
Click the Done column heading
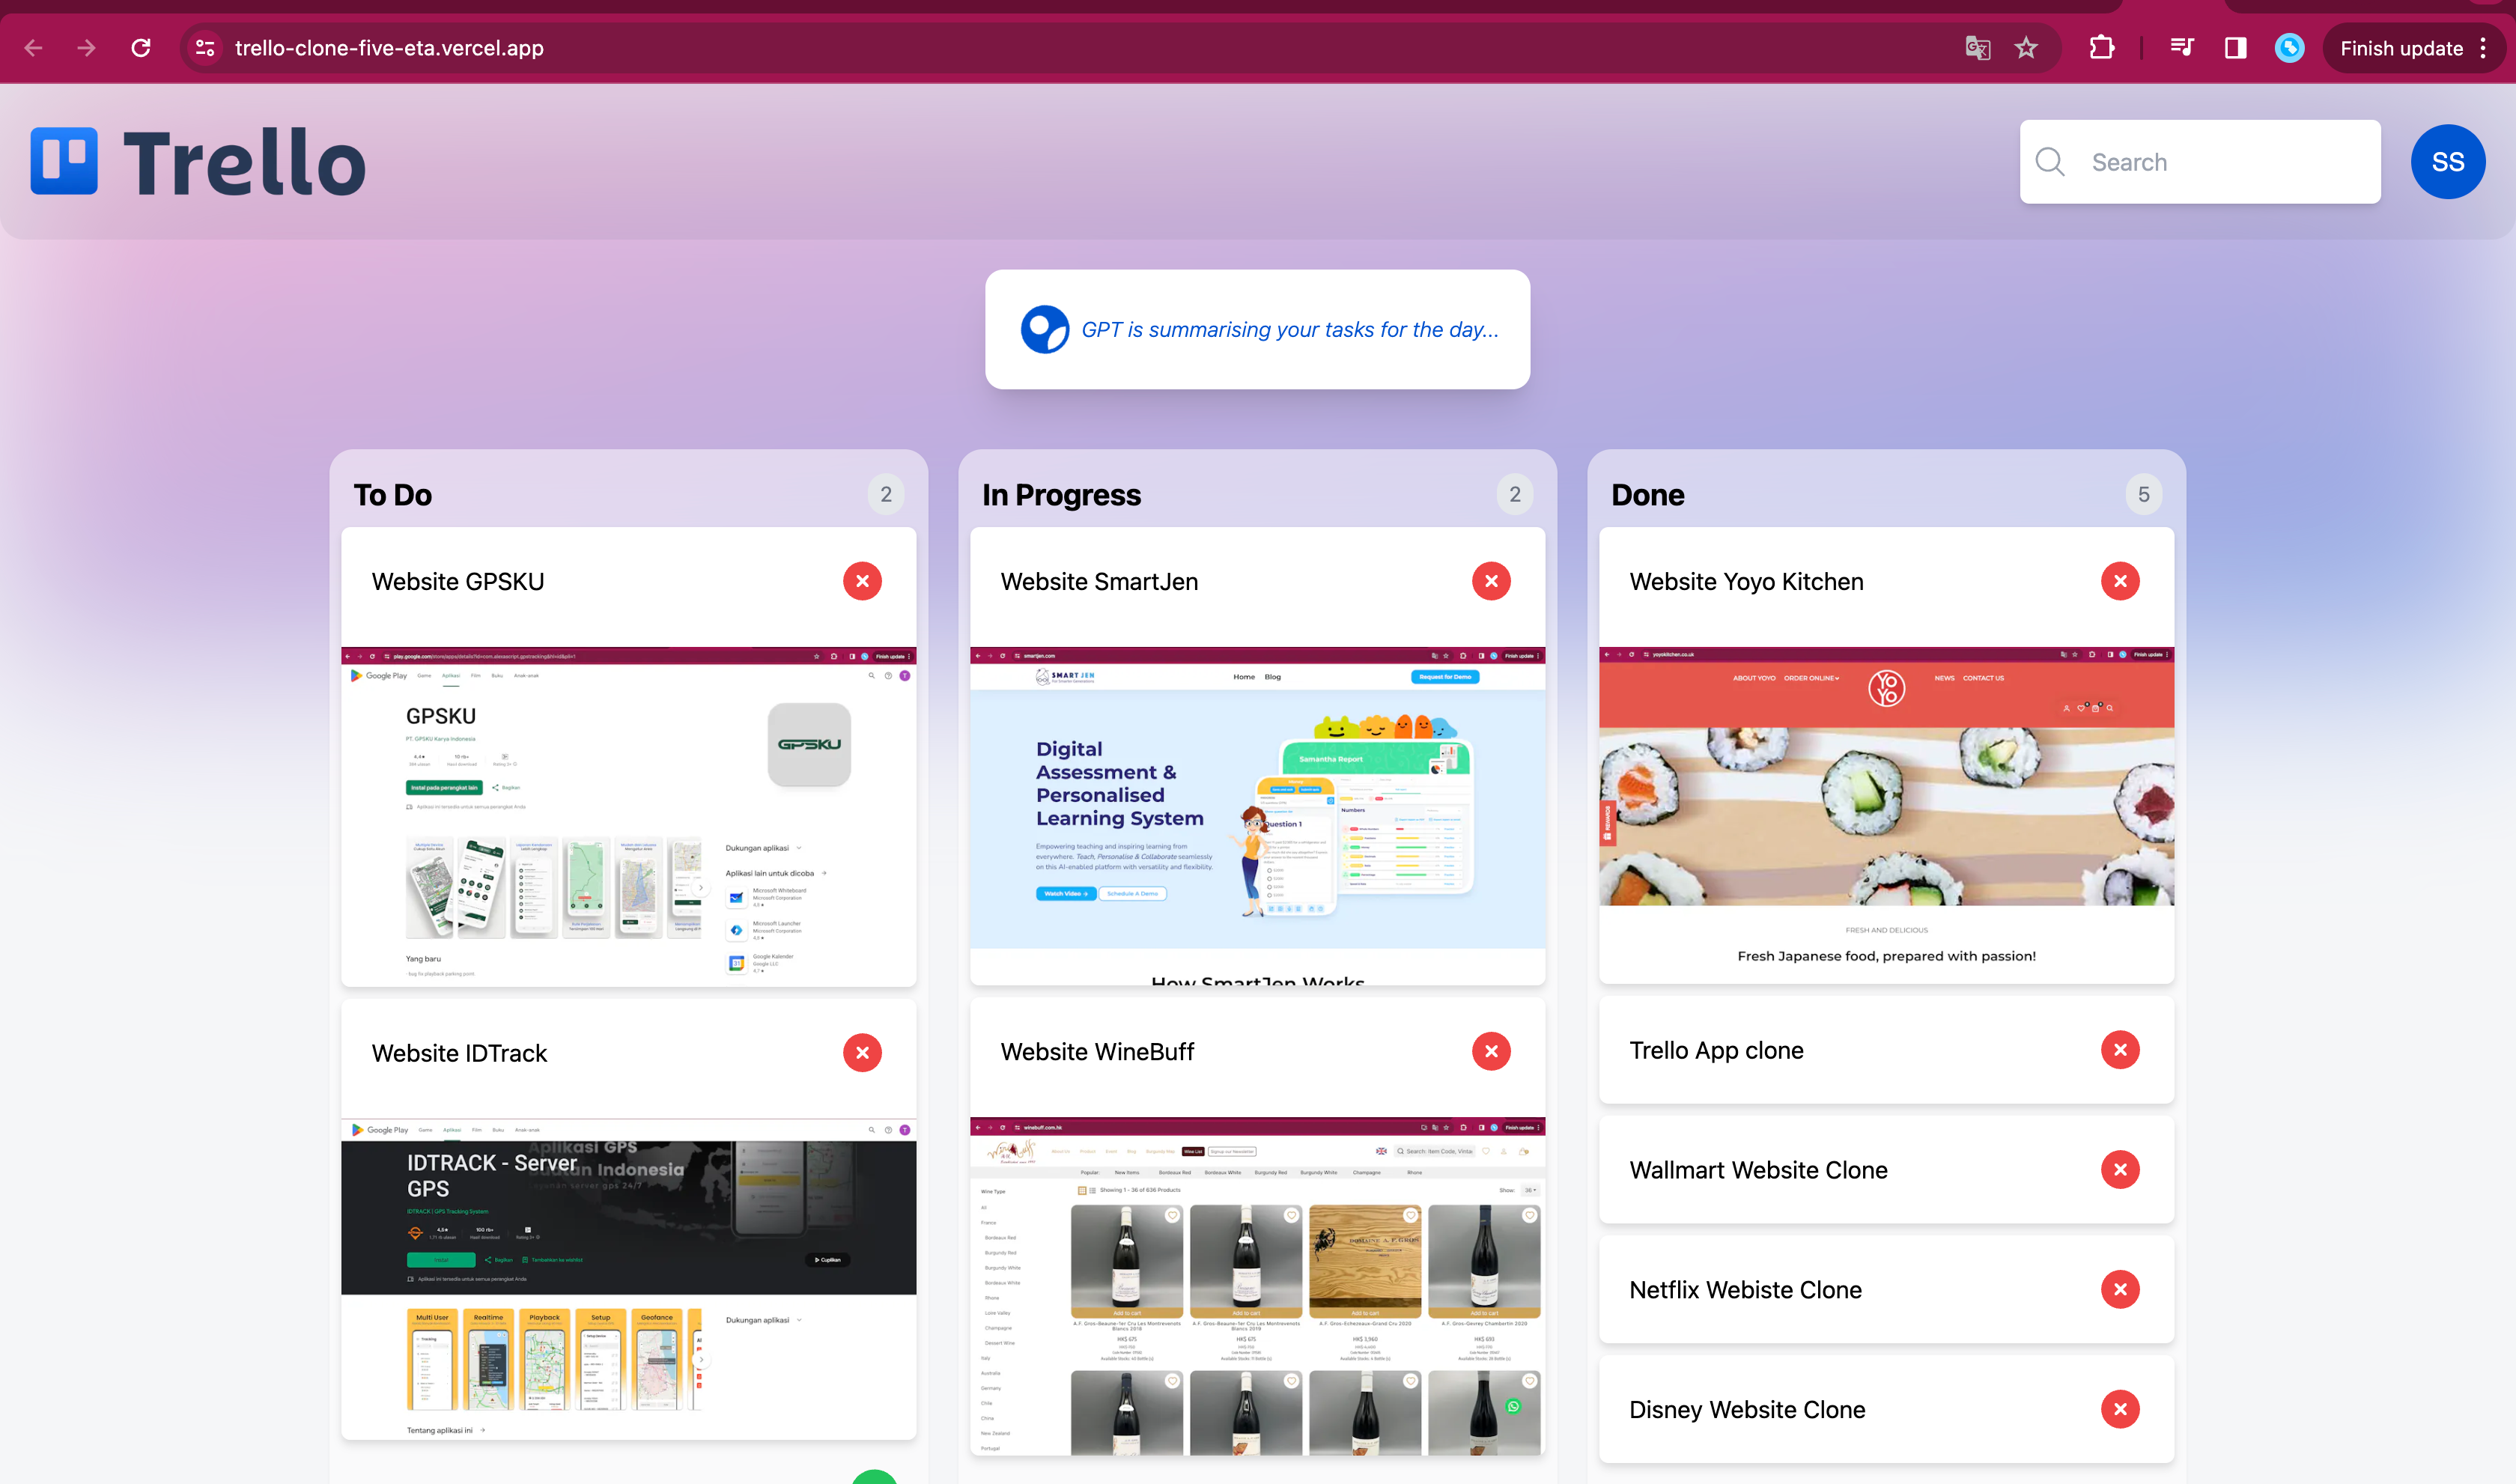(x=1647, y=495)
